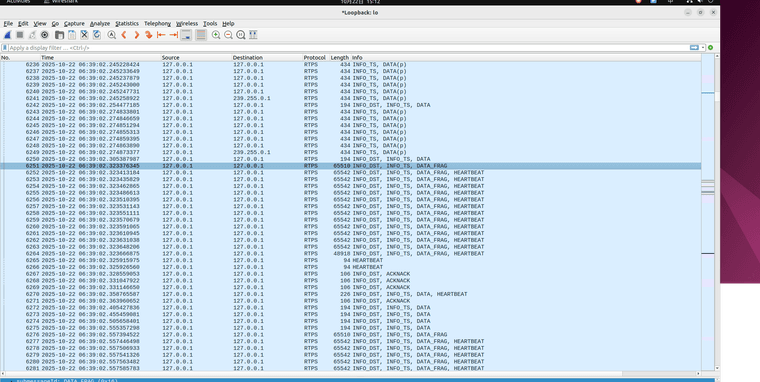Open the Tools menu
Viewport: 760px width, 382px height.
tap(210, 23)
